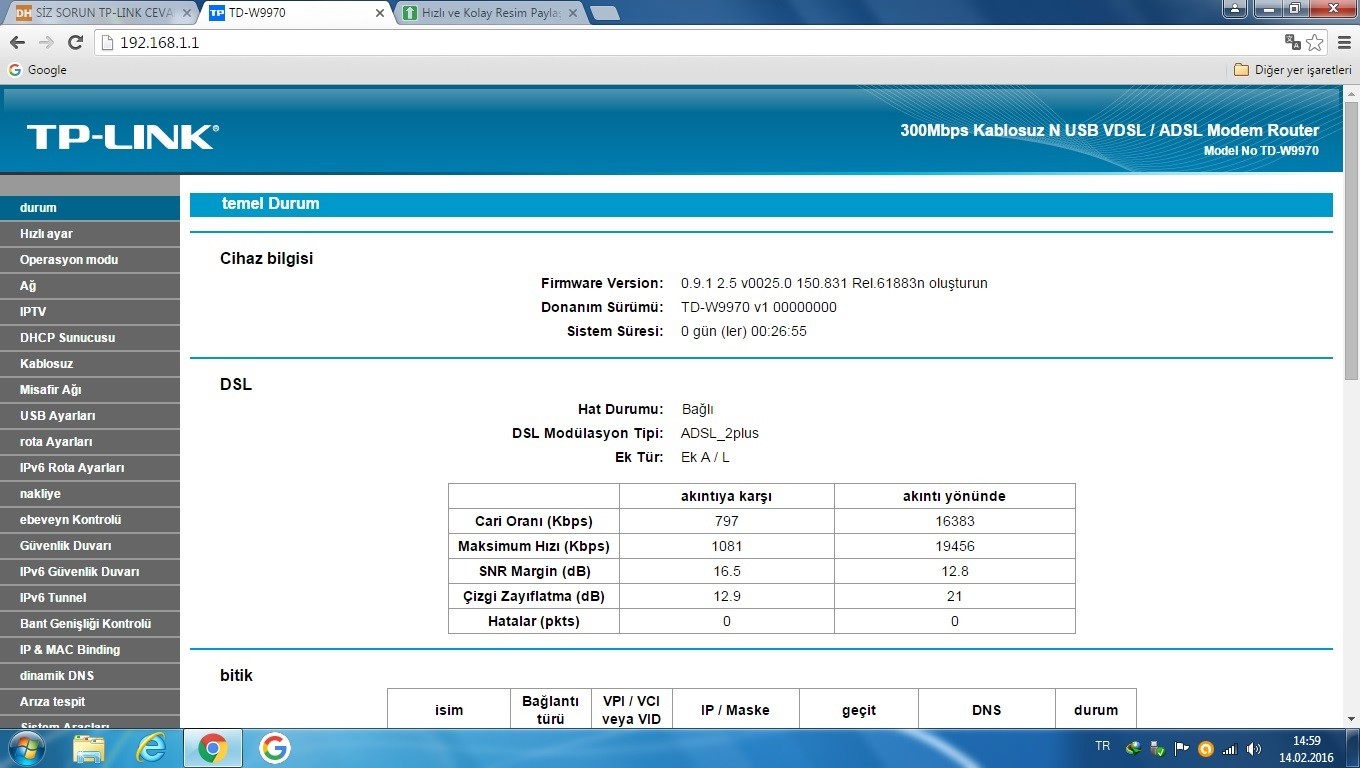Viewport: 1360px width, 768px height.
Task: Click the page vertical scrollbar
Action: click(1351, 240)
